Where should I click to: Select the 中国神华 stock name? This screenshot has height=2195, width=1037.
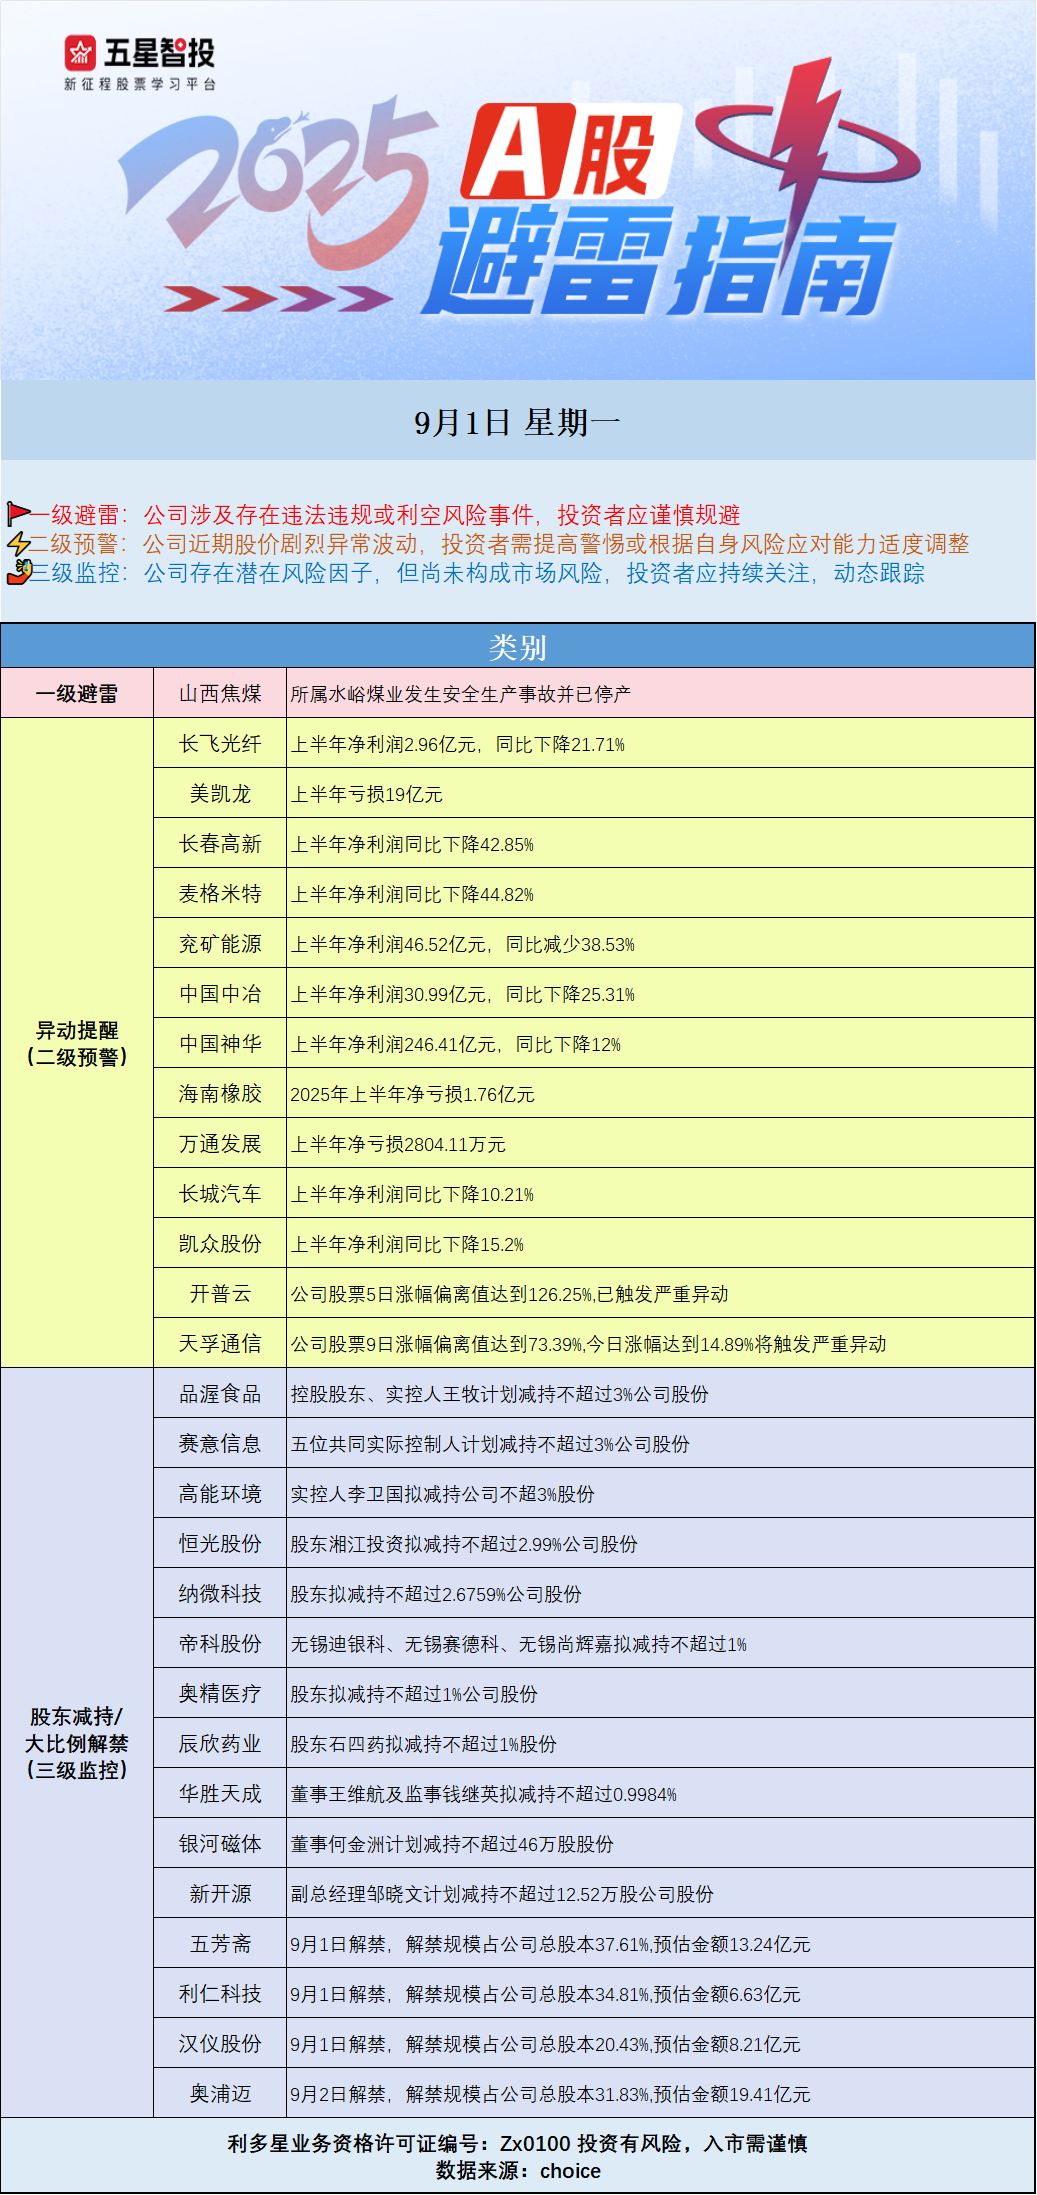point(220,1043)
